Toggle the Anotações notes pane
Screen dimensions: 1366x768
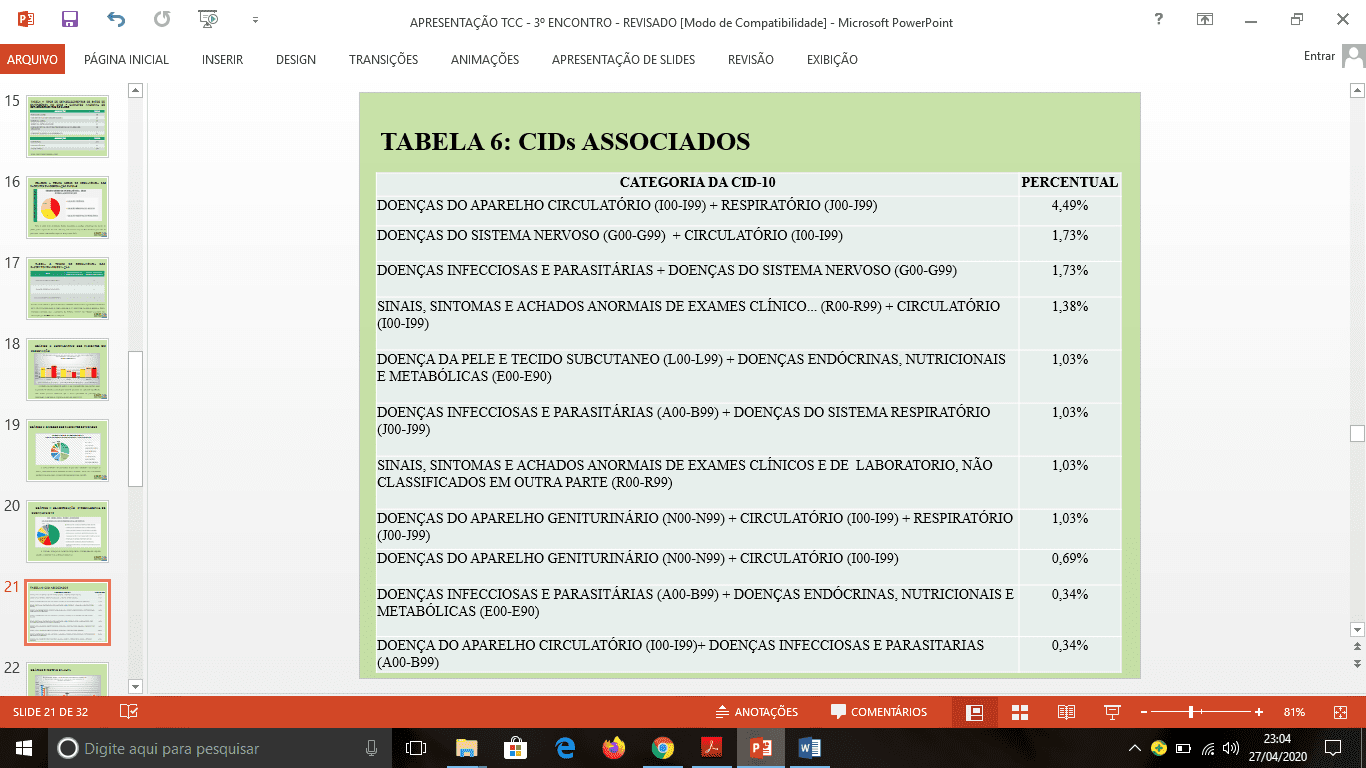click(x=757, y=712)
